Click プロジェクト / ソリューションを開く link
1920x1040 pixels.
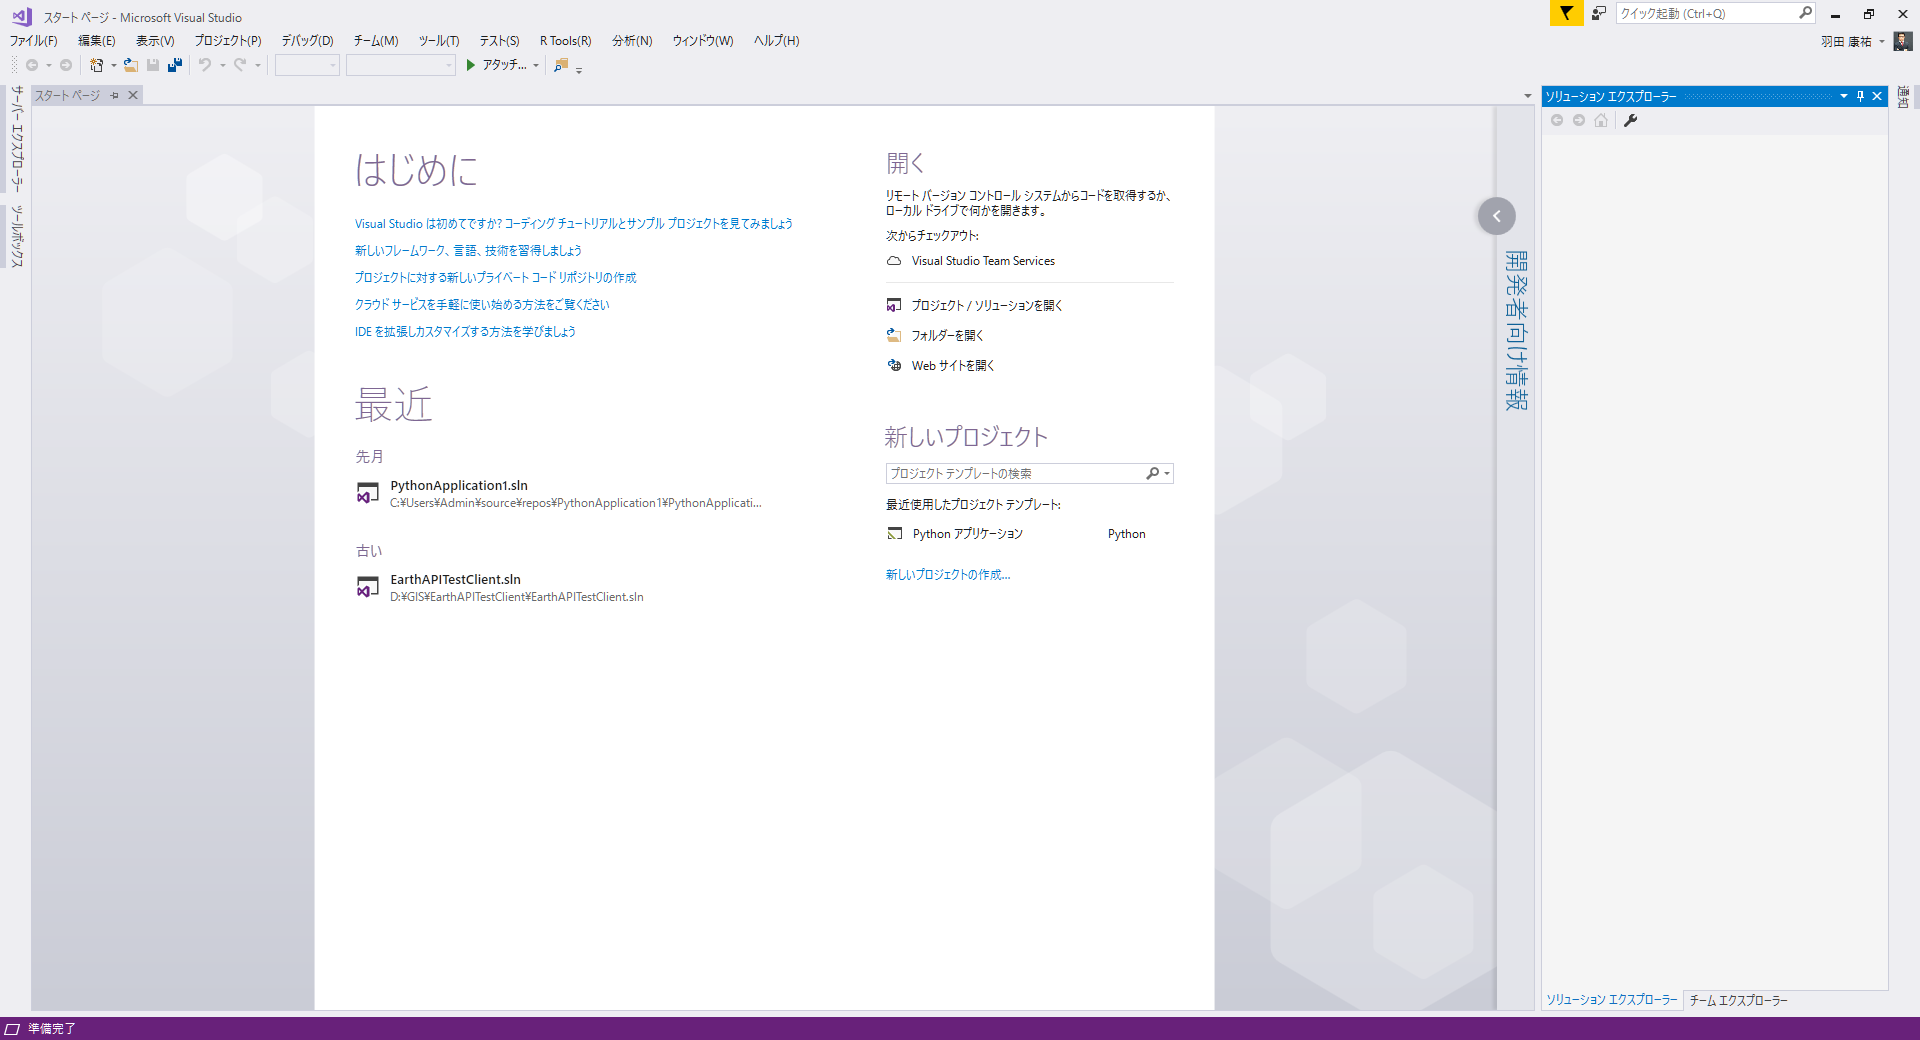987,306
